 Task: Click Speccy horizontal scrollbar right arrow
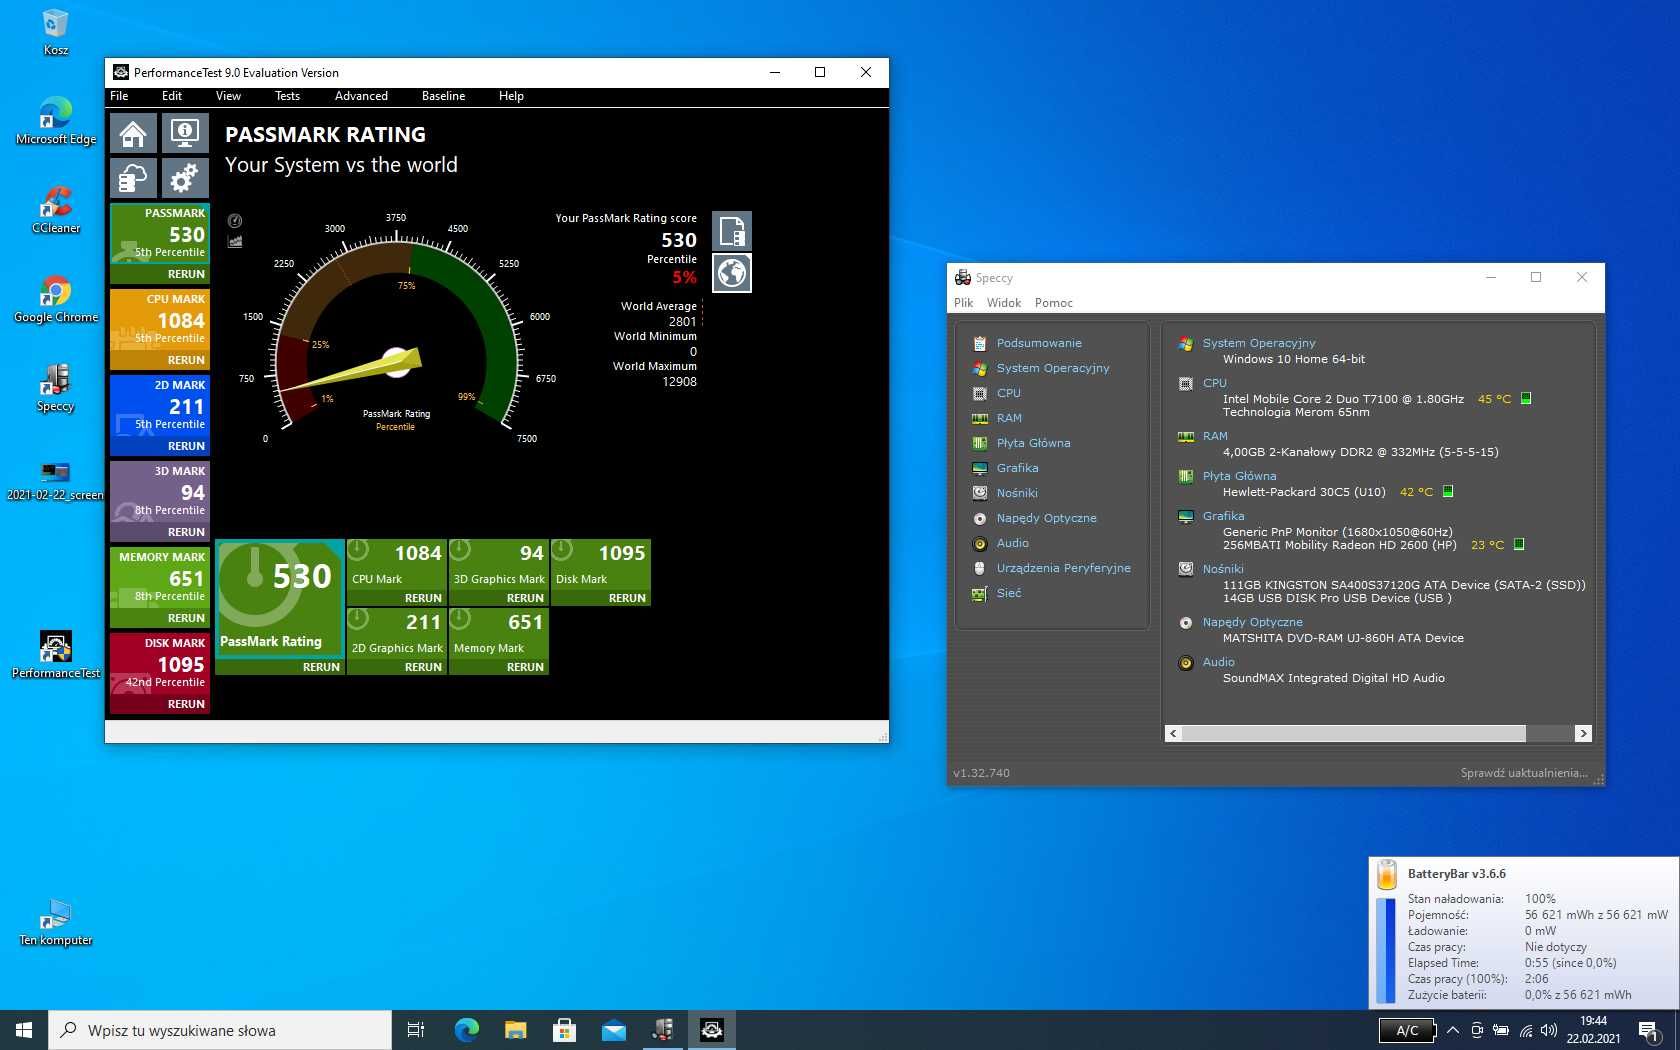[1582, 734]
